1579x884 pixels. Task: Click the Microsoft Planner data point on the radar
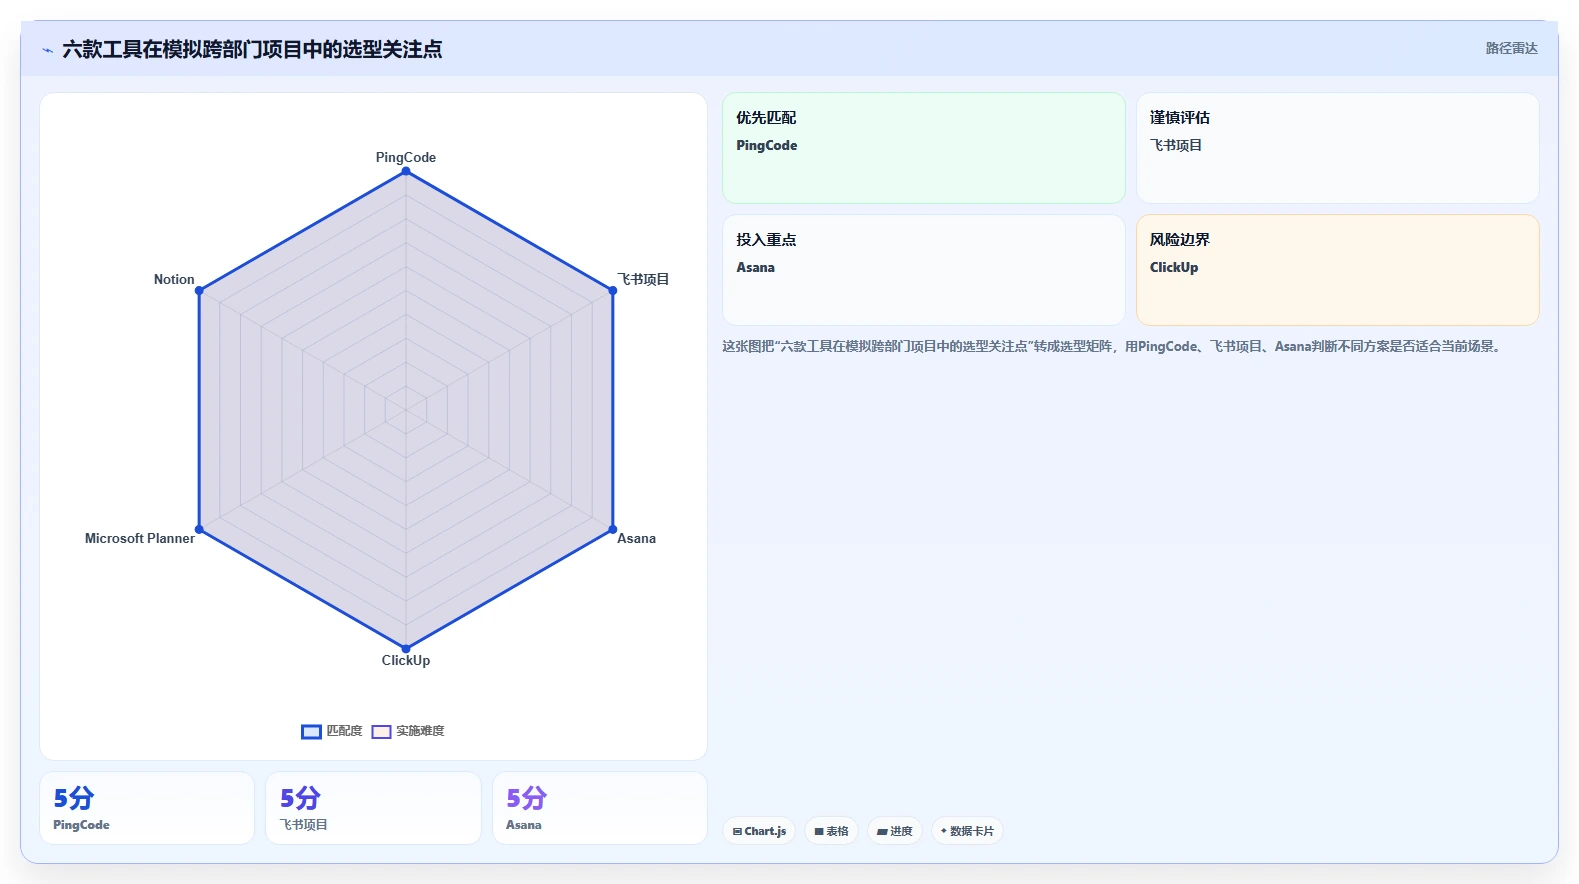(x=199, y=529)
